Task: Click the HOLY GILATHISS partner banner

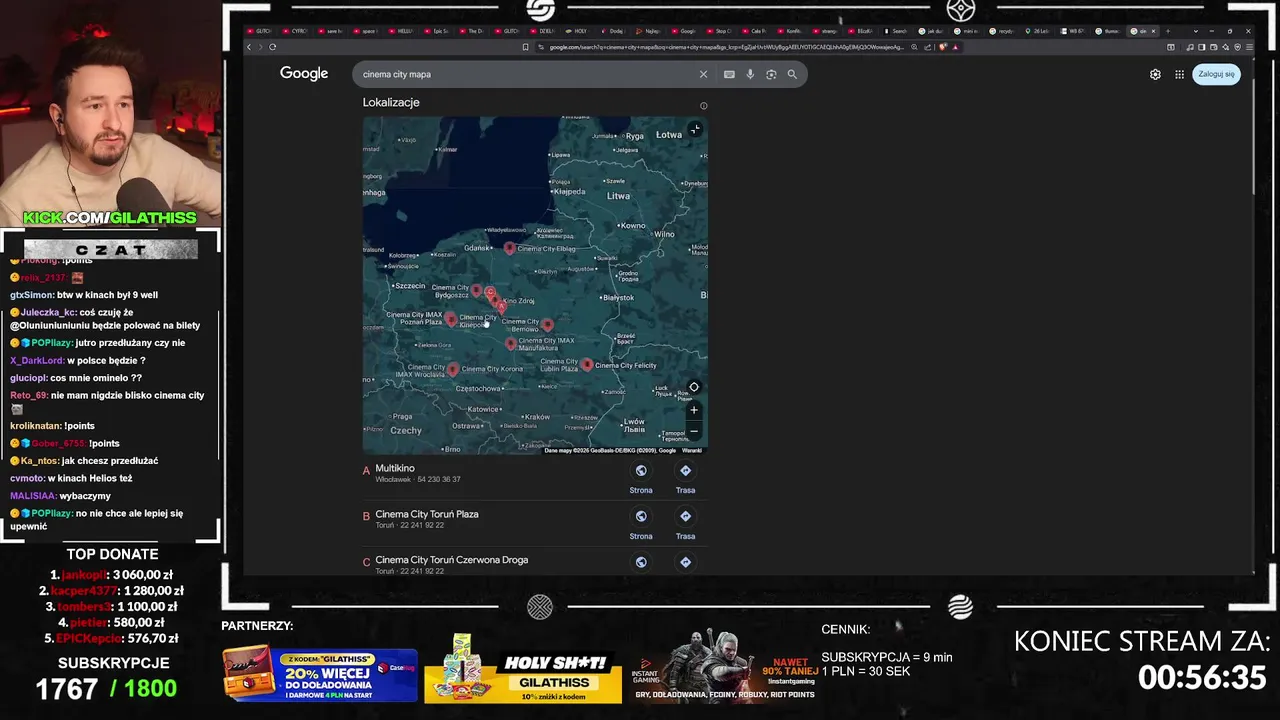Action: coord(522,668)
